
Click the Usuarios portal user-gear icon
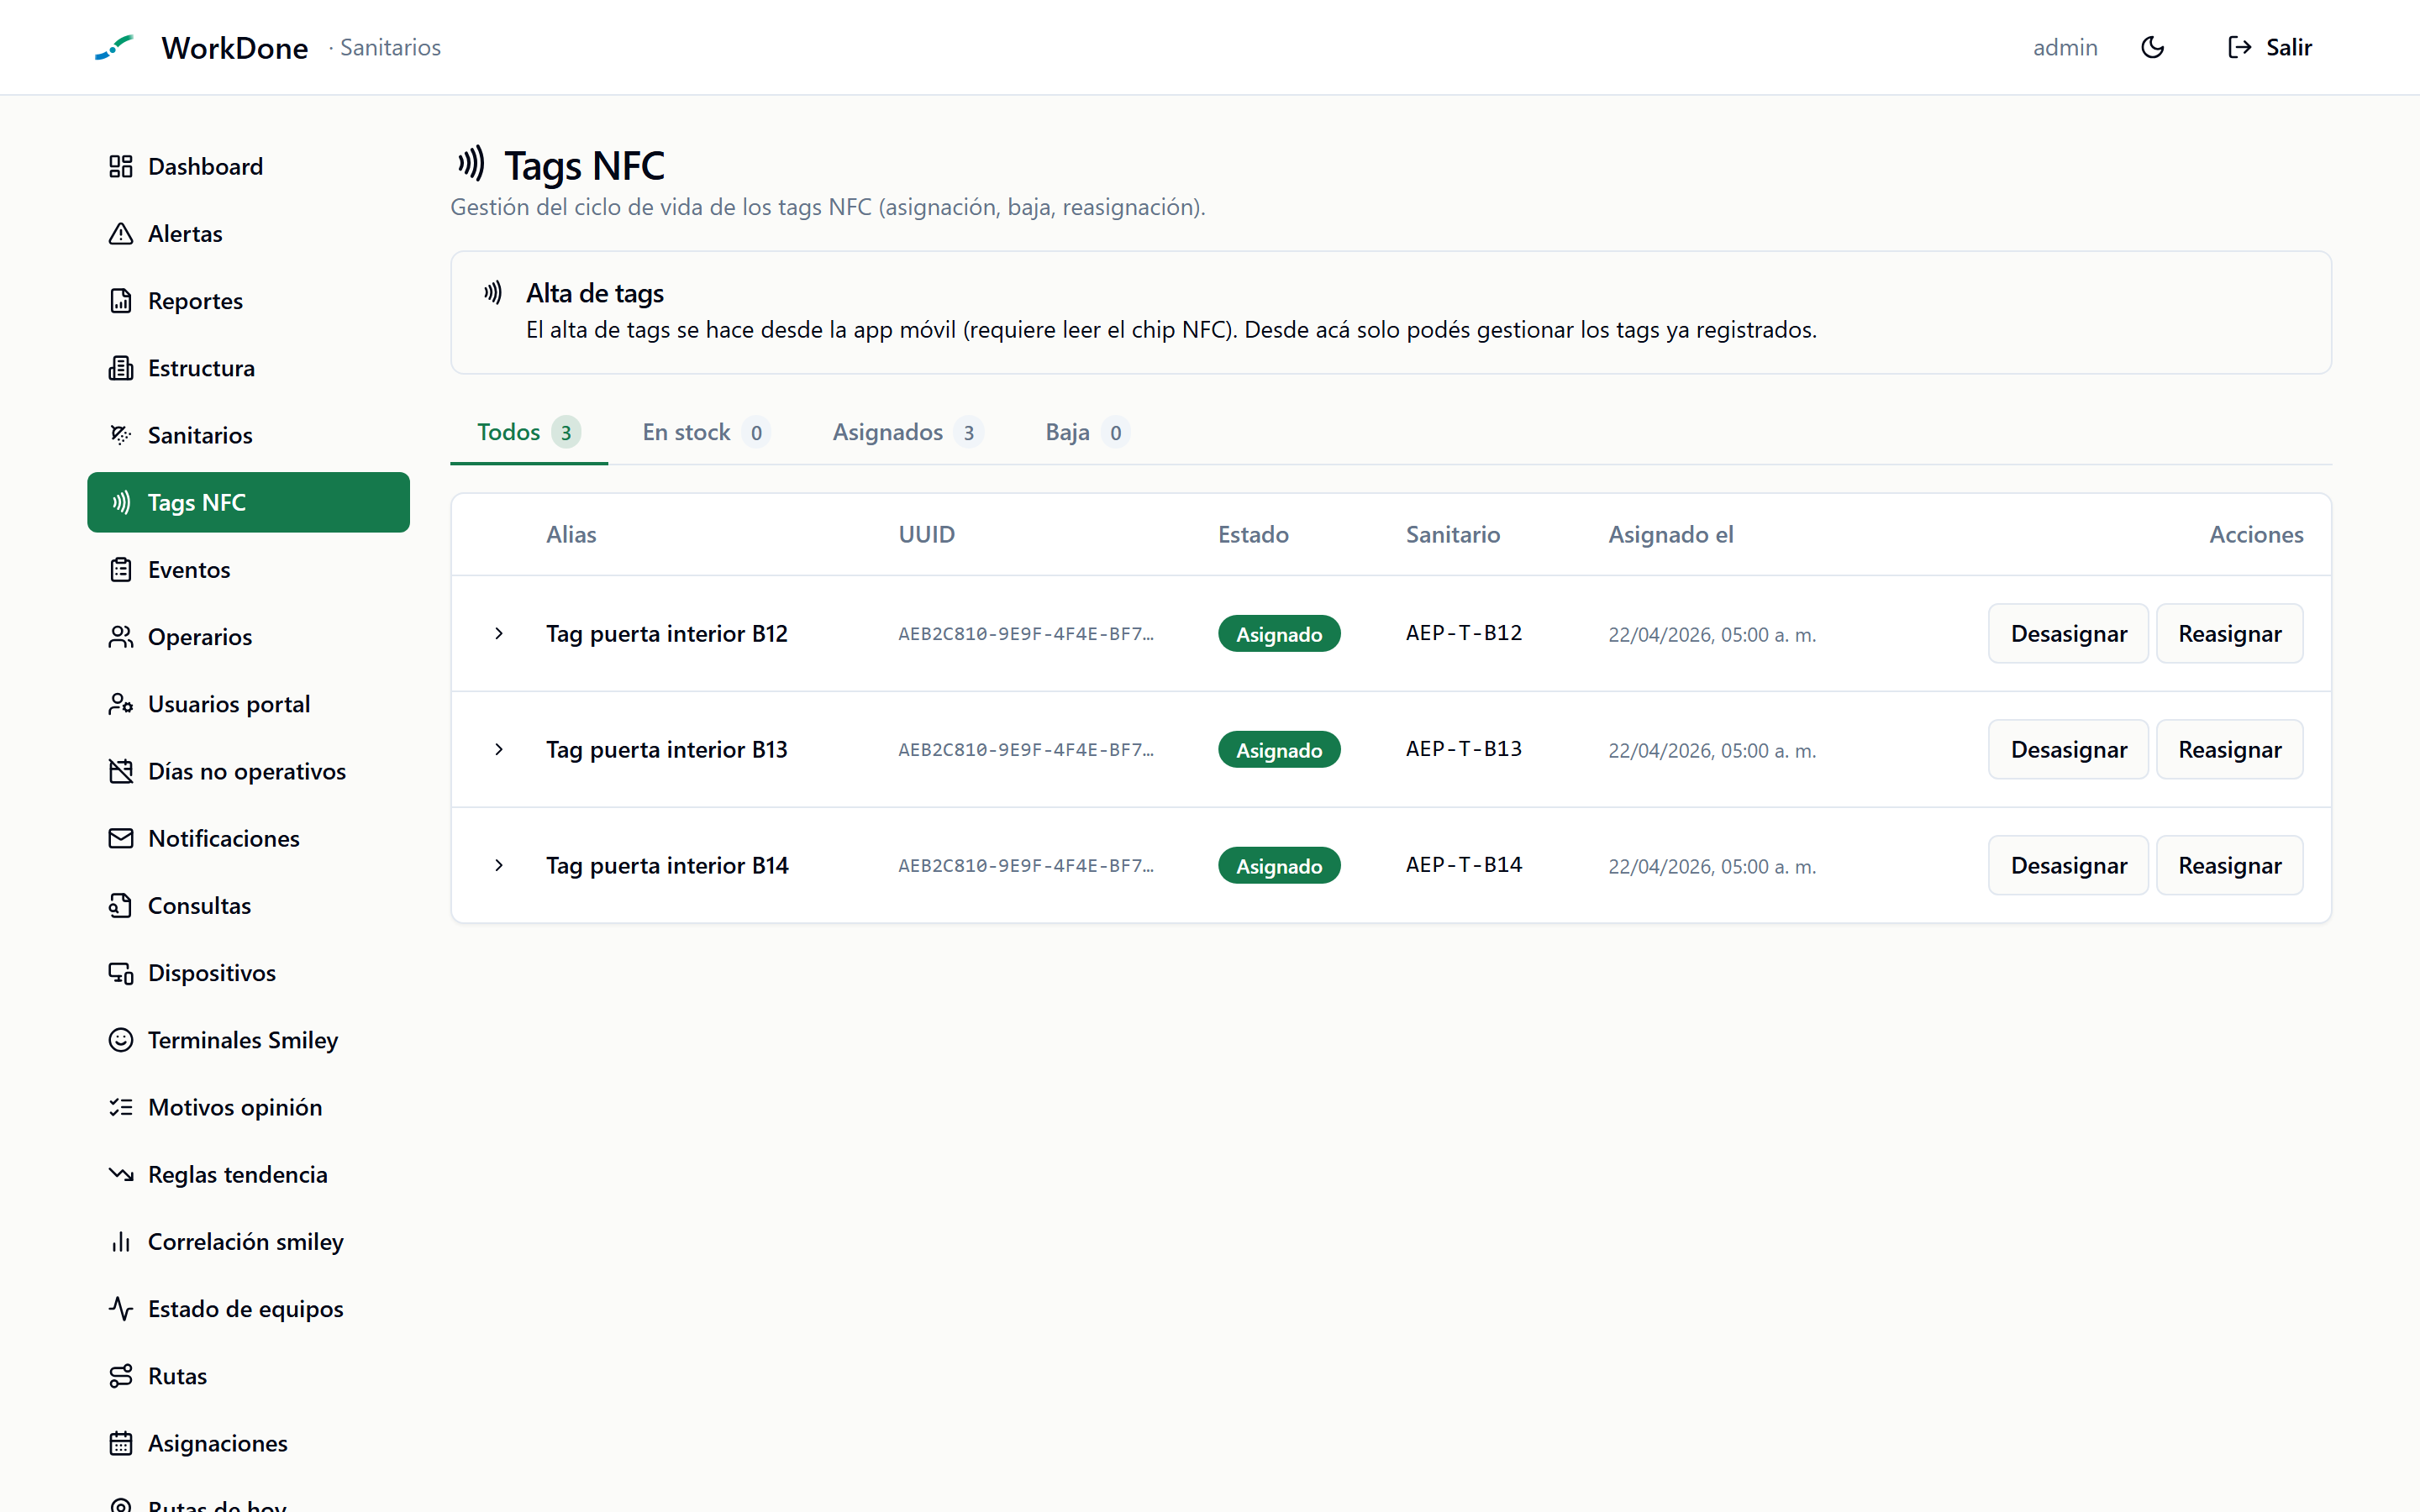121,704
